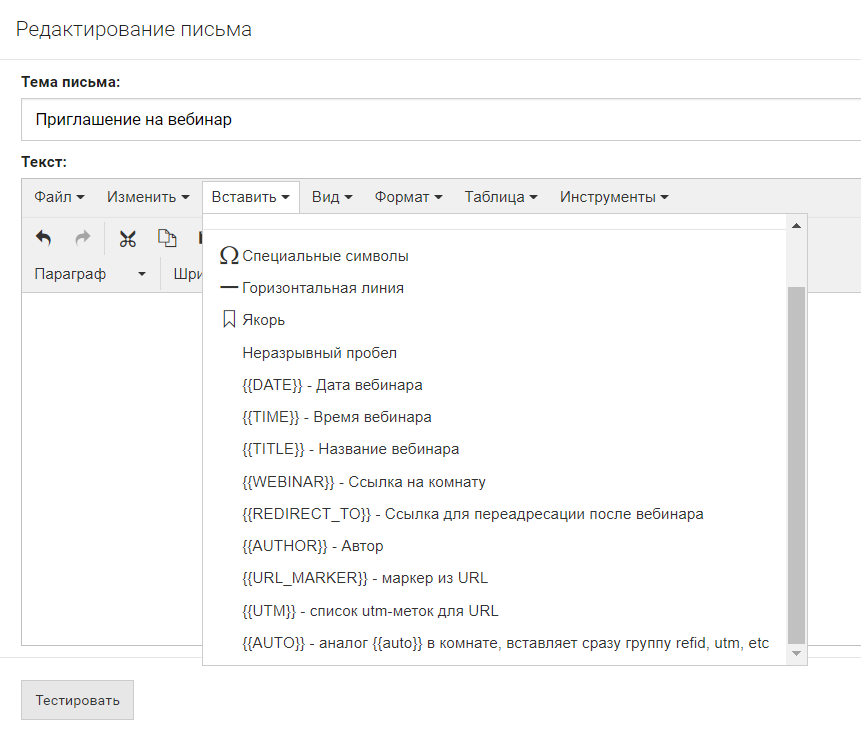Click the Copy icon in toolbar
This screenshot has height=737, width=861.
166,238
